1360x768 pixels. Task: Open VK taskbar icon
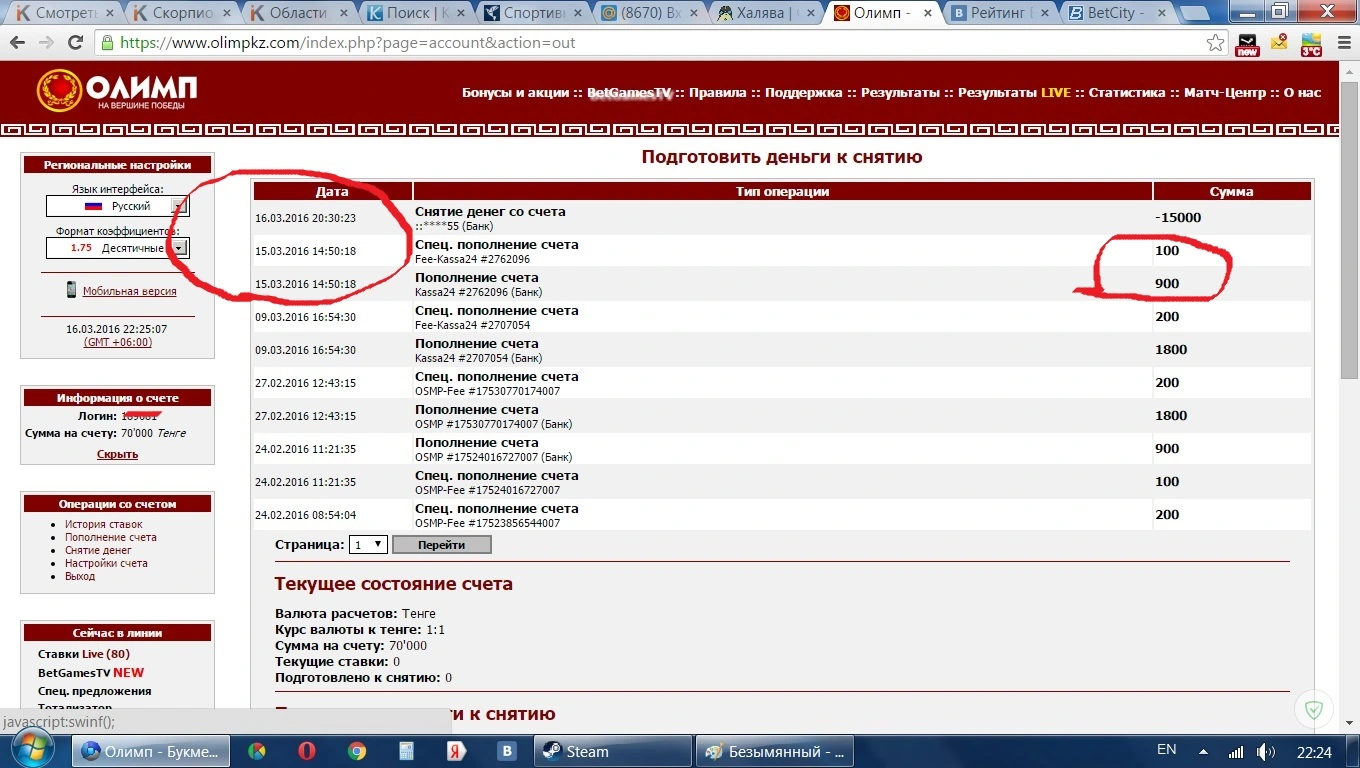tap(507, 751)
